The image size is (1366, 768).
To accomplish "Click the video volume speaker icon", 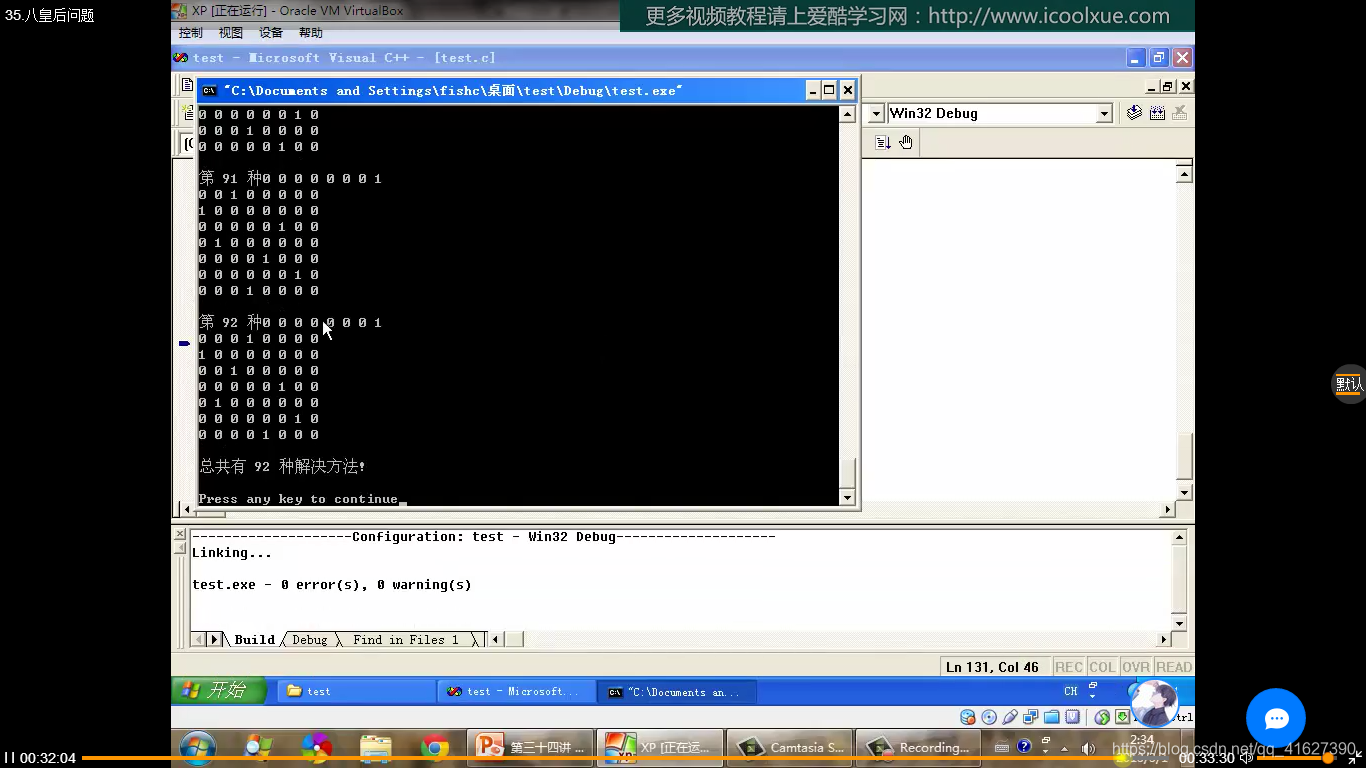I will click(1247, 758).
